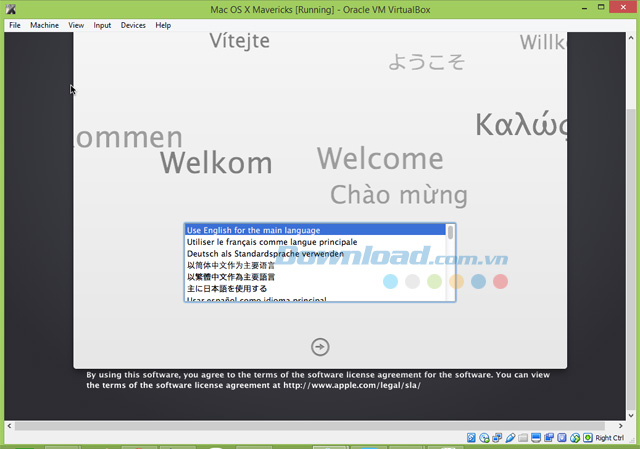Click the horizontal scrollbar left arrow
This screenshot has width=640, height=449.
pos(9,426)
